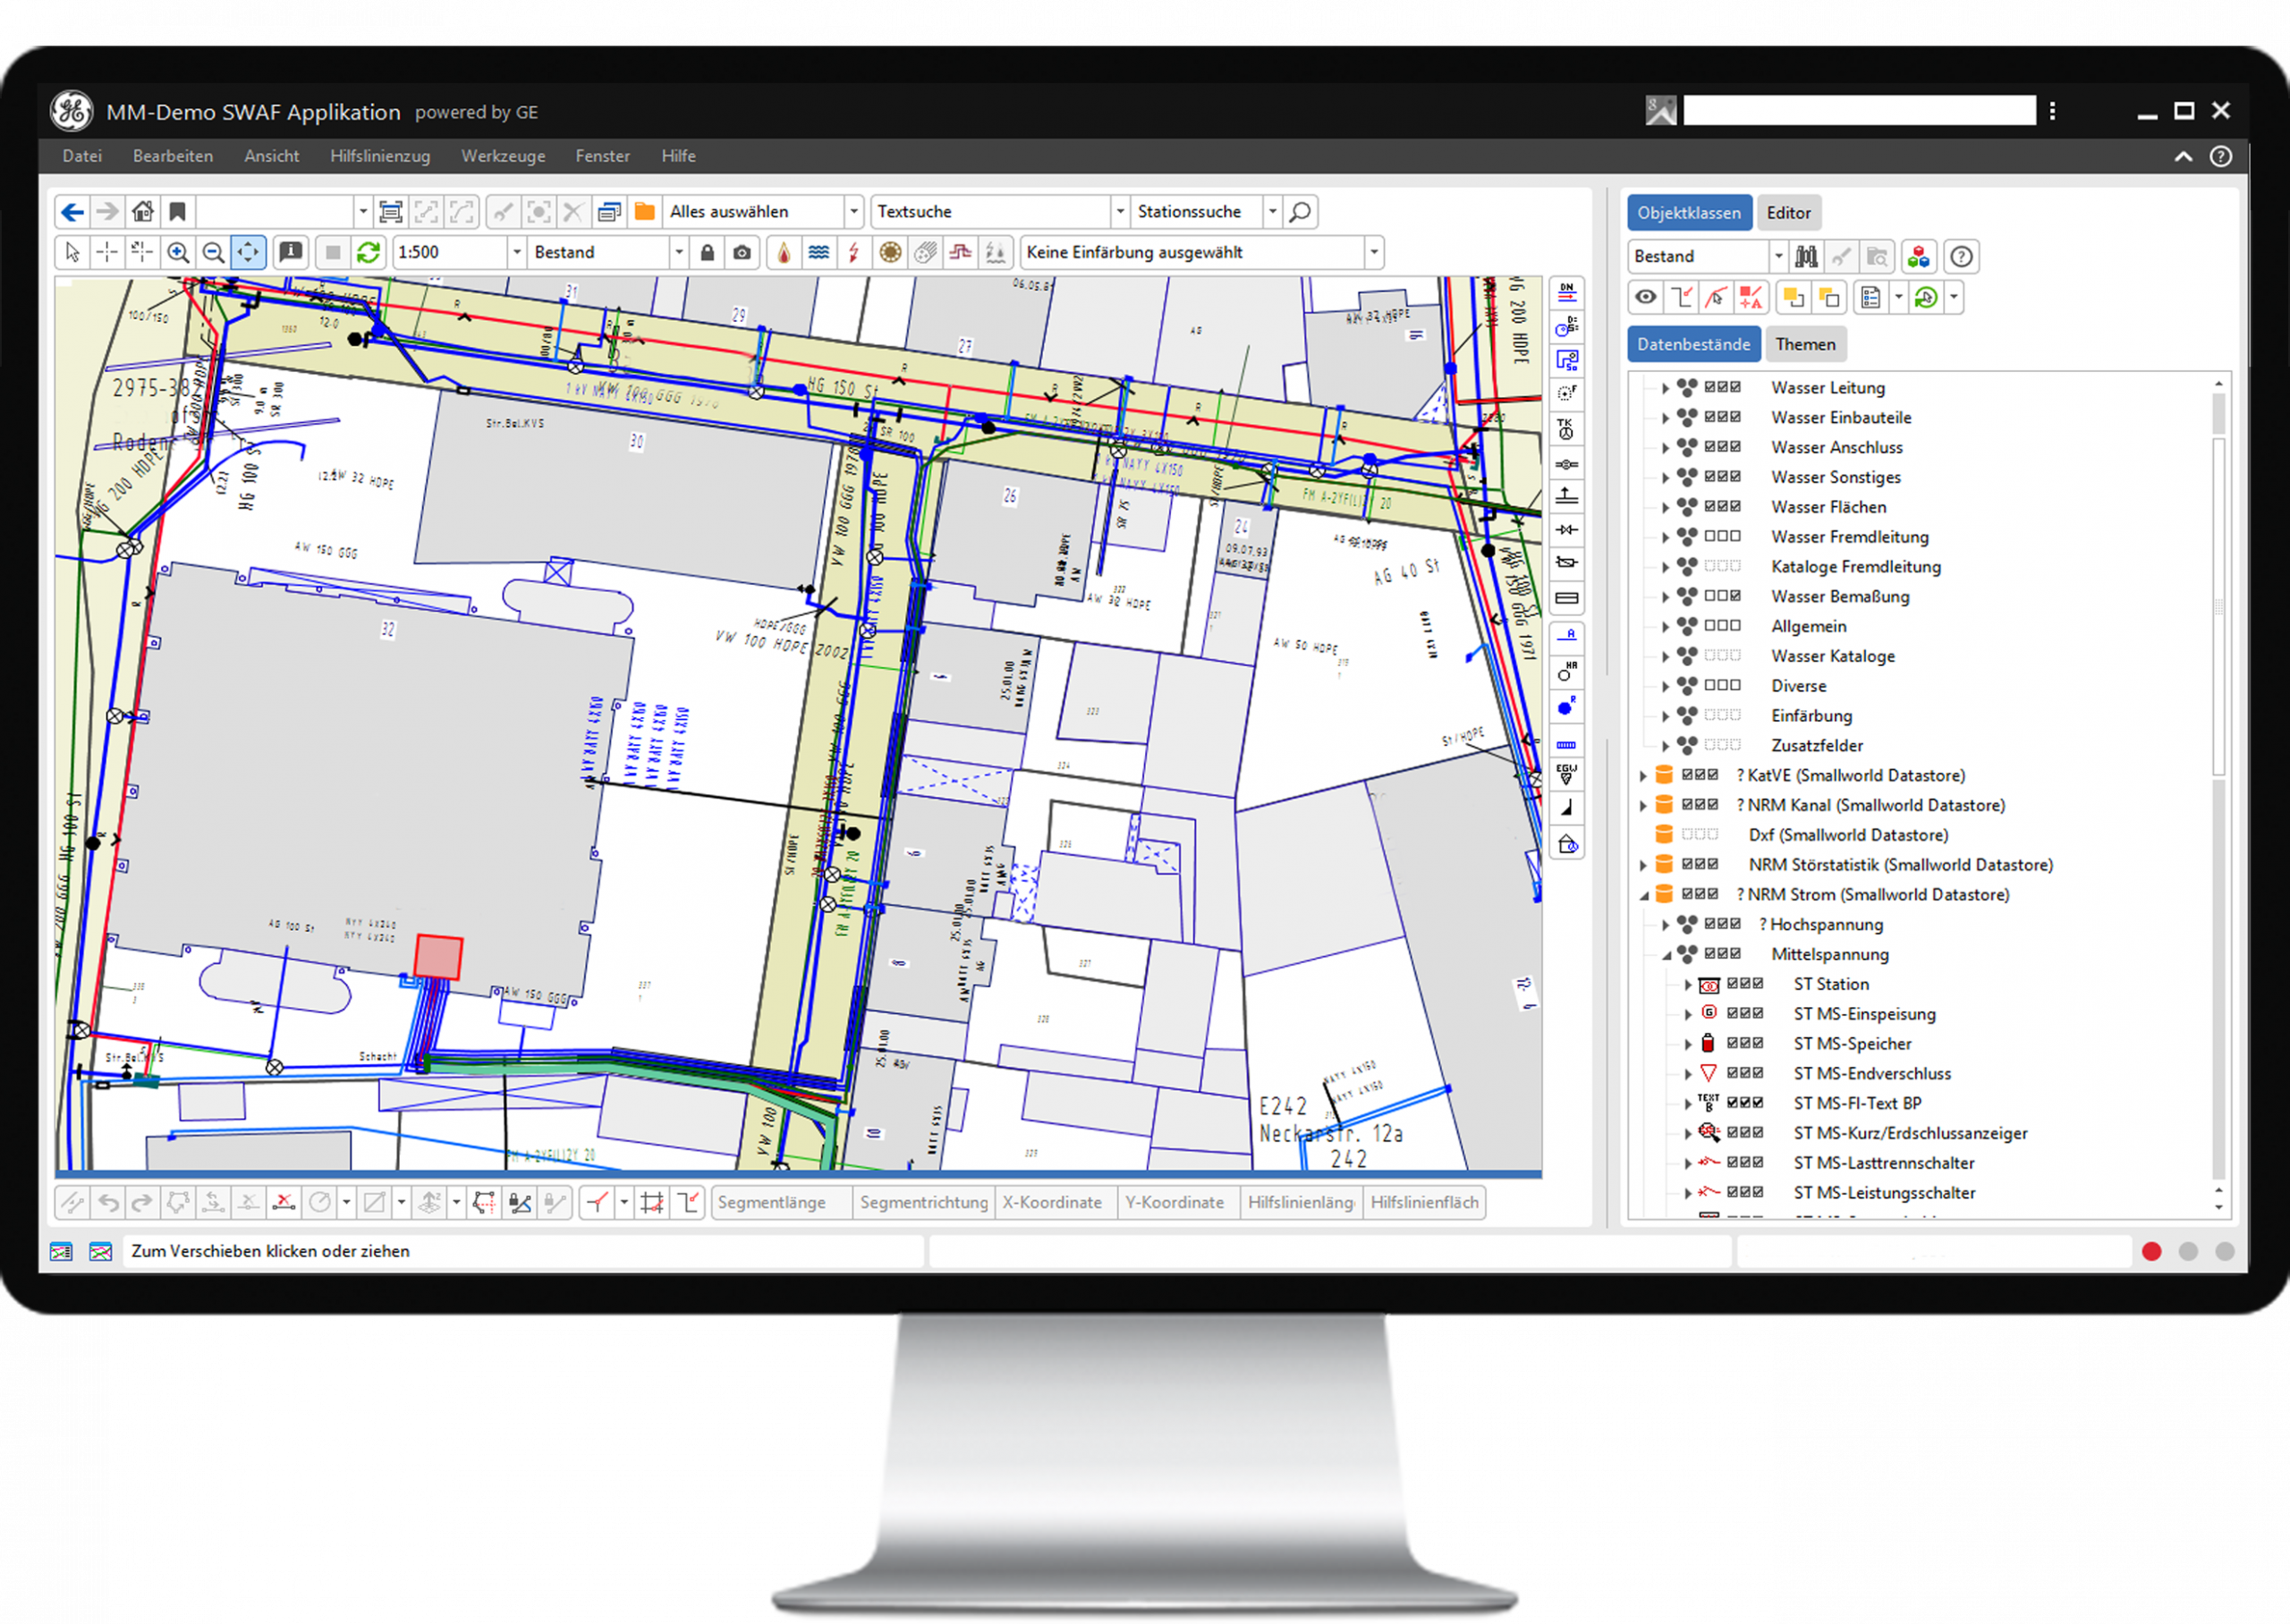Open the Help question mark in Objektklassen panel
Image resolution: width=2290 pixels, height=1624 pixels.
click(x=1961, y=256)
